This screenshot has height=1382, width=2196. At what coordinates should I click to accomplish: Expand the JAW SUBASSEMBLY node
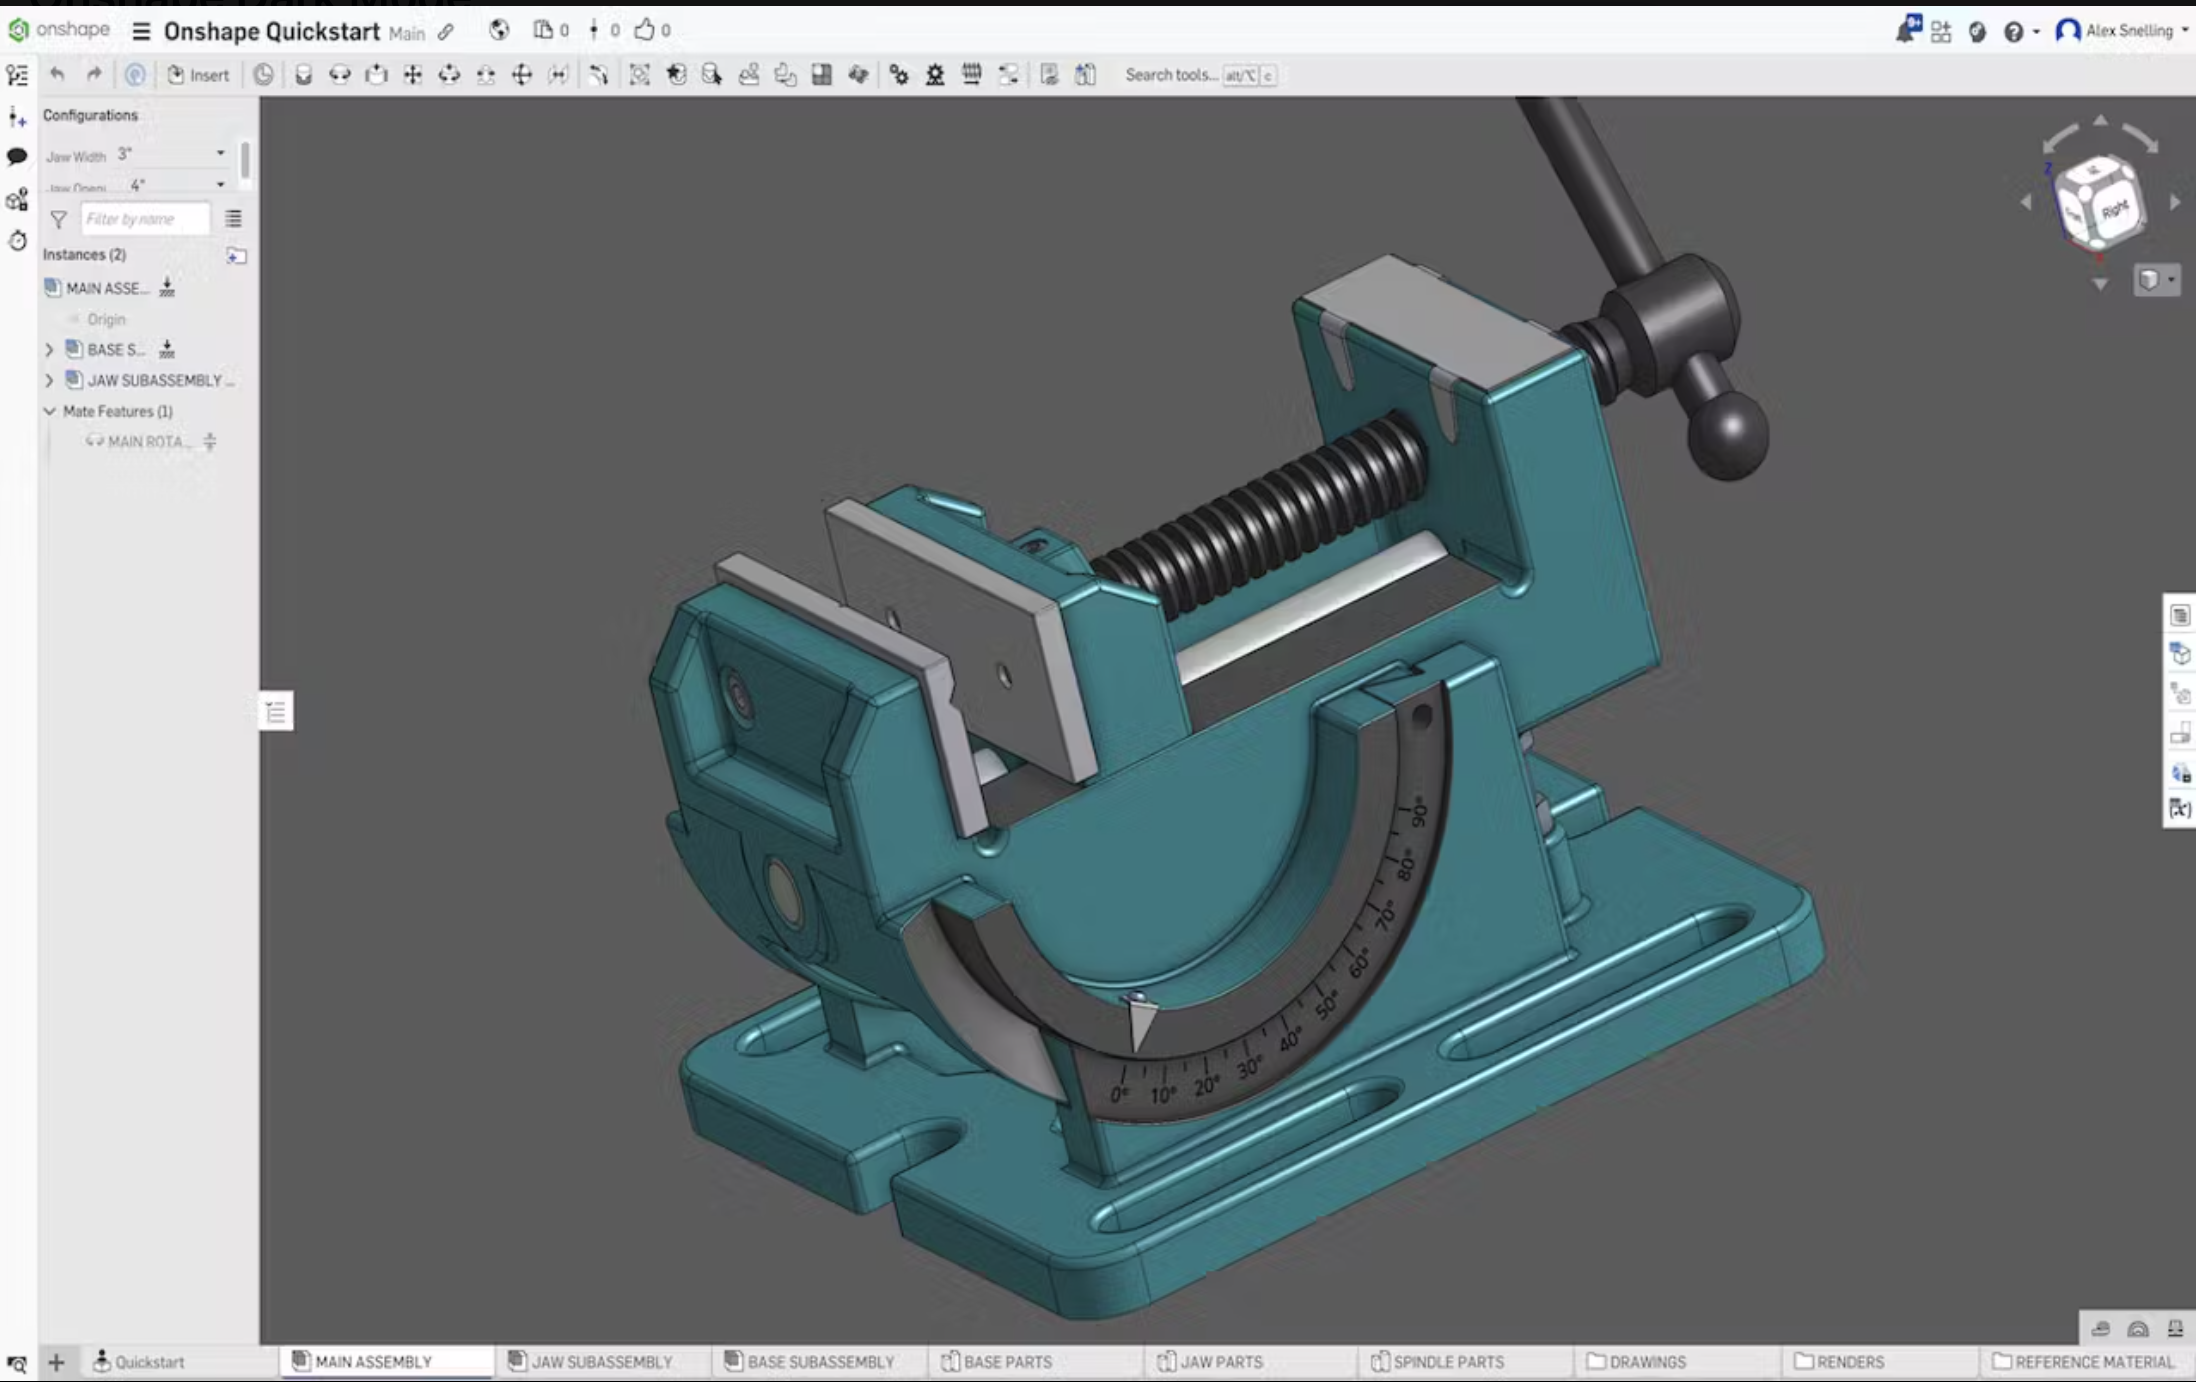[49, 381]
